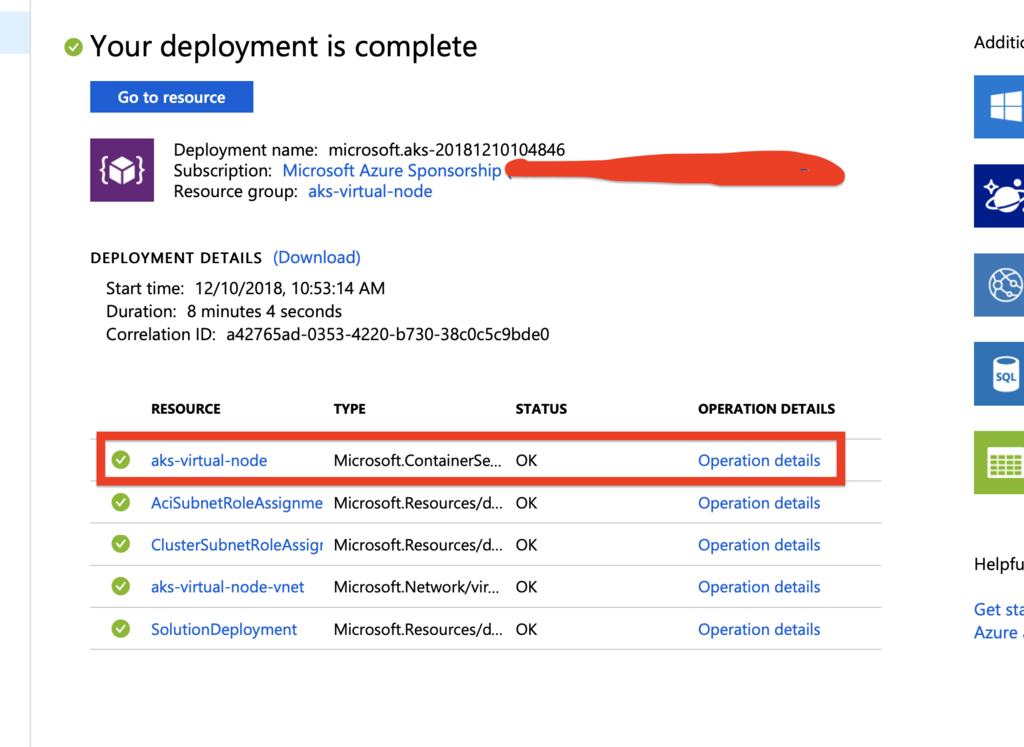Select the AciSubnetRoleAssignment resource link
The width and height of the screenshot is (1024, 747).
pyautogui.click(x=237, y=503)
